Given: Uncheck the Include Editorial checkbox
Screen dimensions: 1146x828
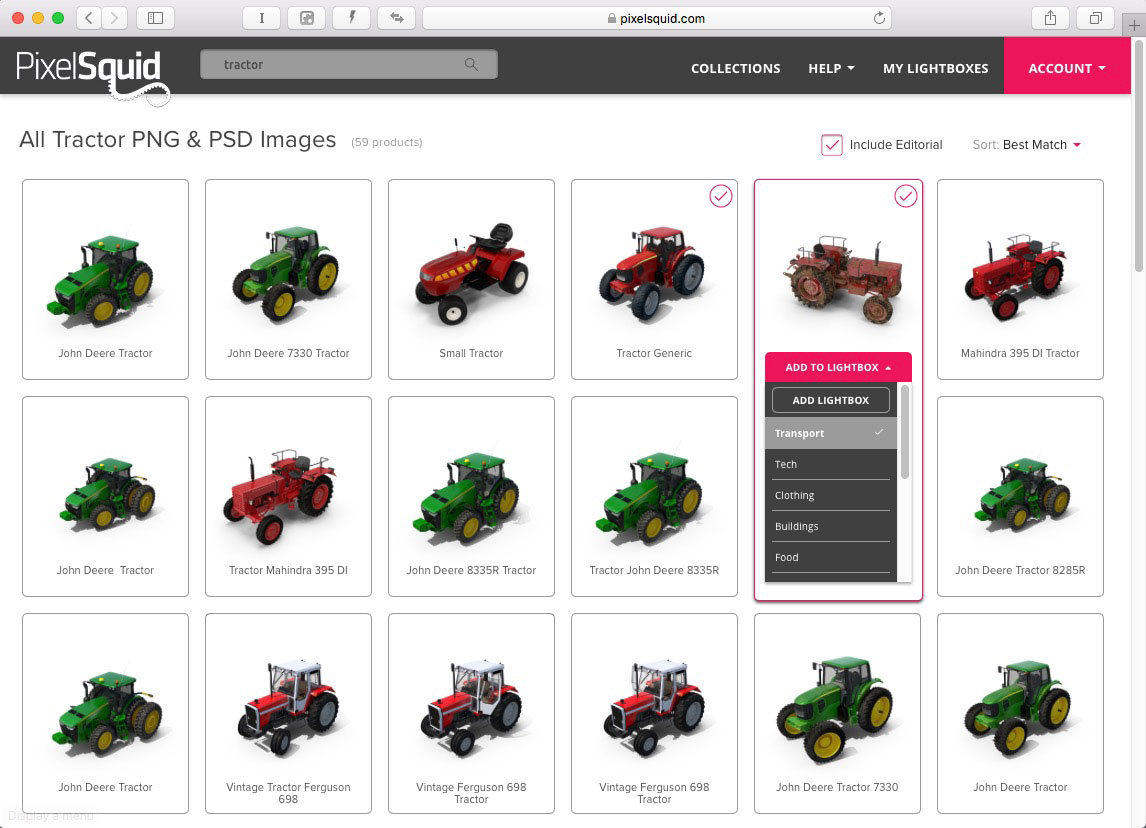Looking at the screenshot, I should [x=831, y=145].
